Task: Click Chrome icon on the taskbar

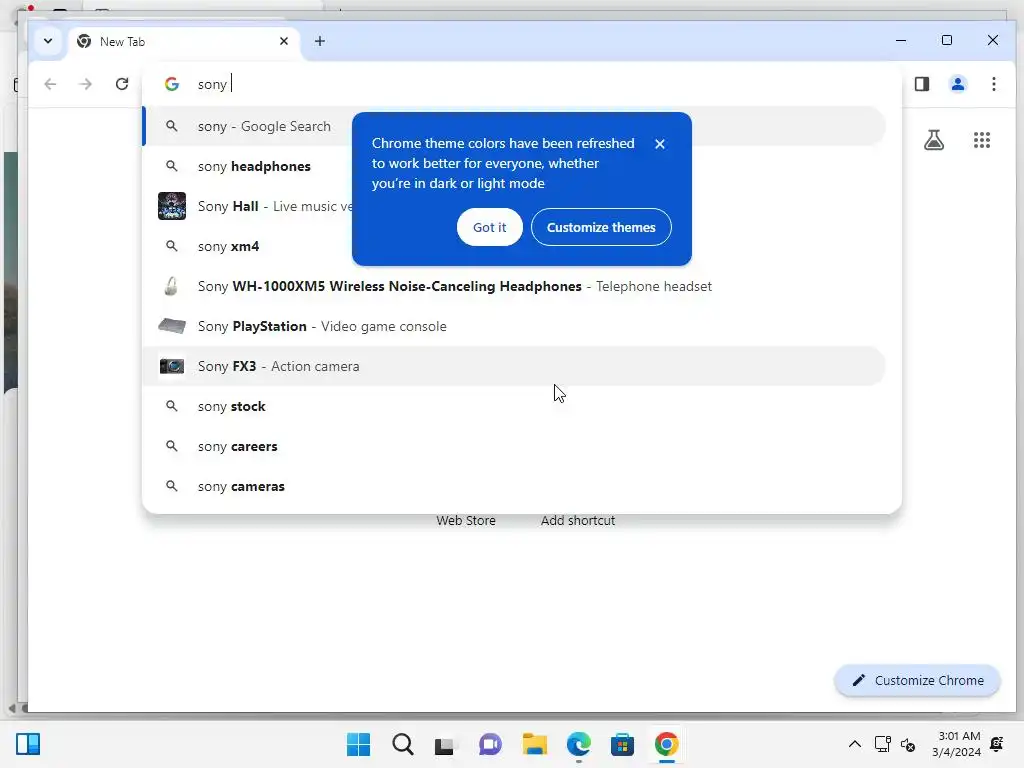Action: click(x=666, y=744)
